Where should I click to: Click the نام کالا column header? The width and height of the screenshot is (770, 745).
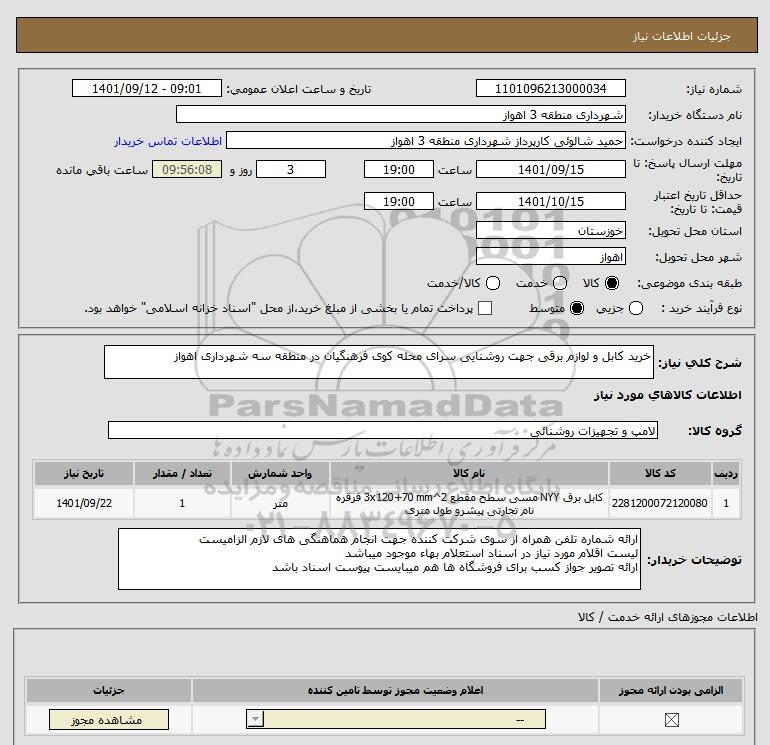coord(469,473)
